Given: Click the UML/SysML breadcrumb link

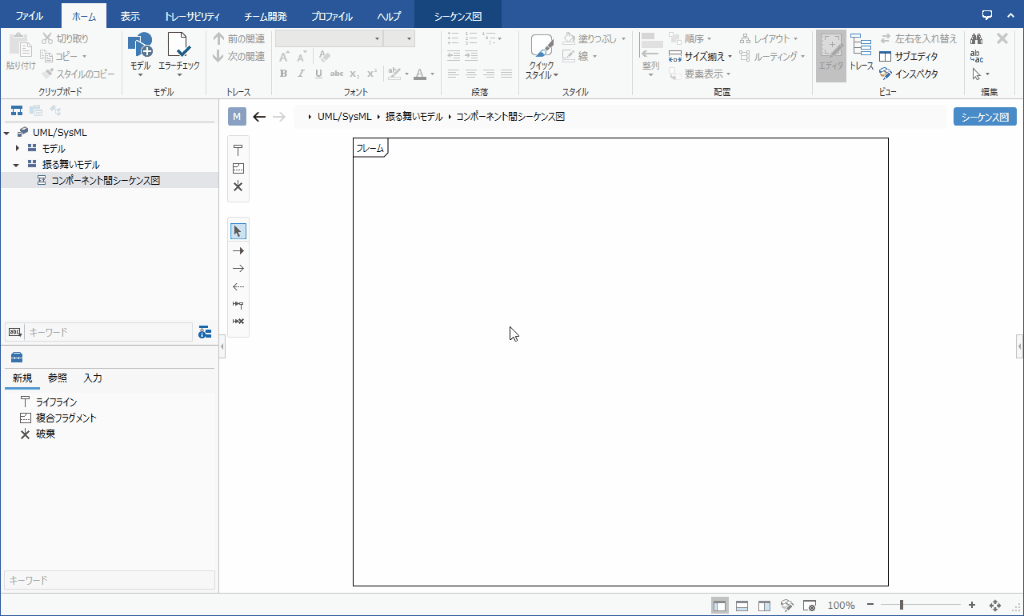Looking at the screenshot, I should tap(343, 117).
